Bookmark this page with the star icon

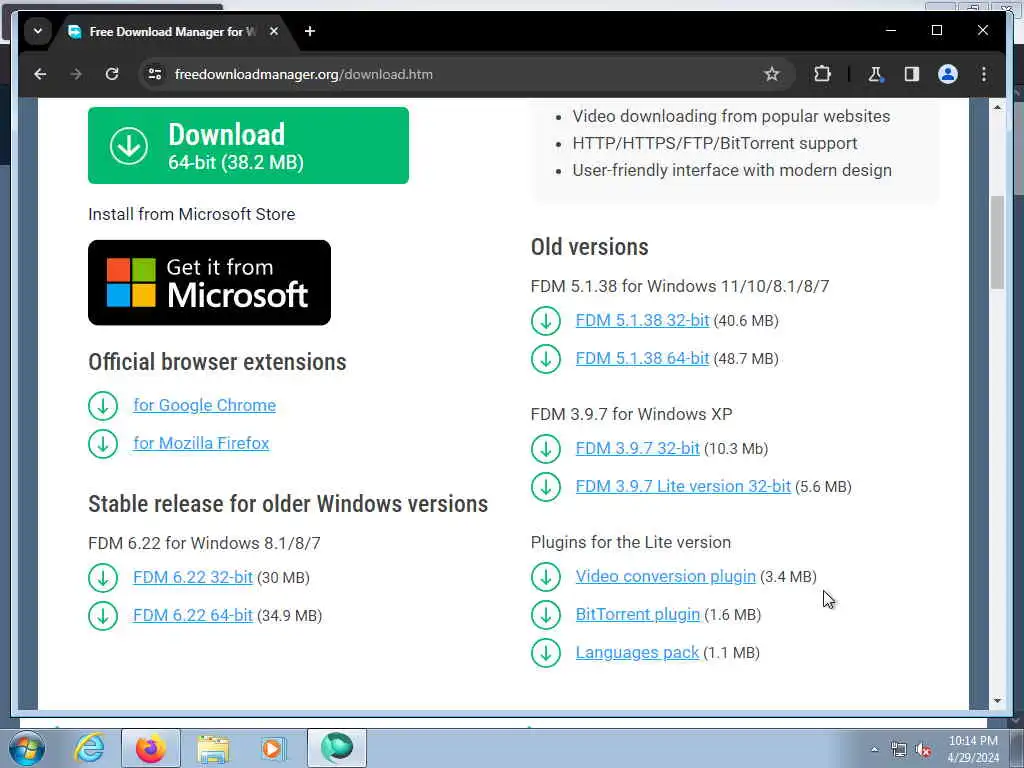tap(771, 74)
